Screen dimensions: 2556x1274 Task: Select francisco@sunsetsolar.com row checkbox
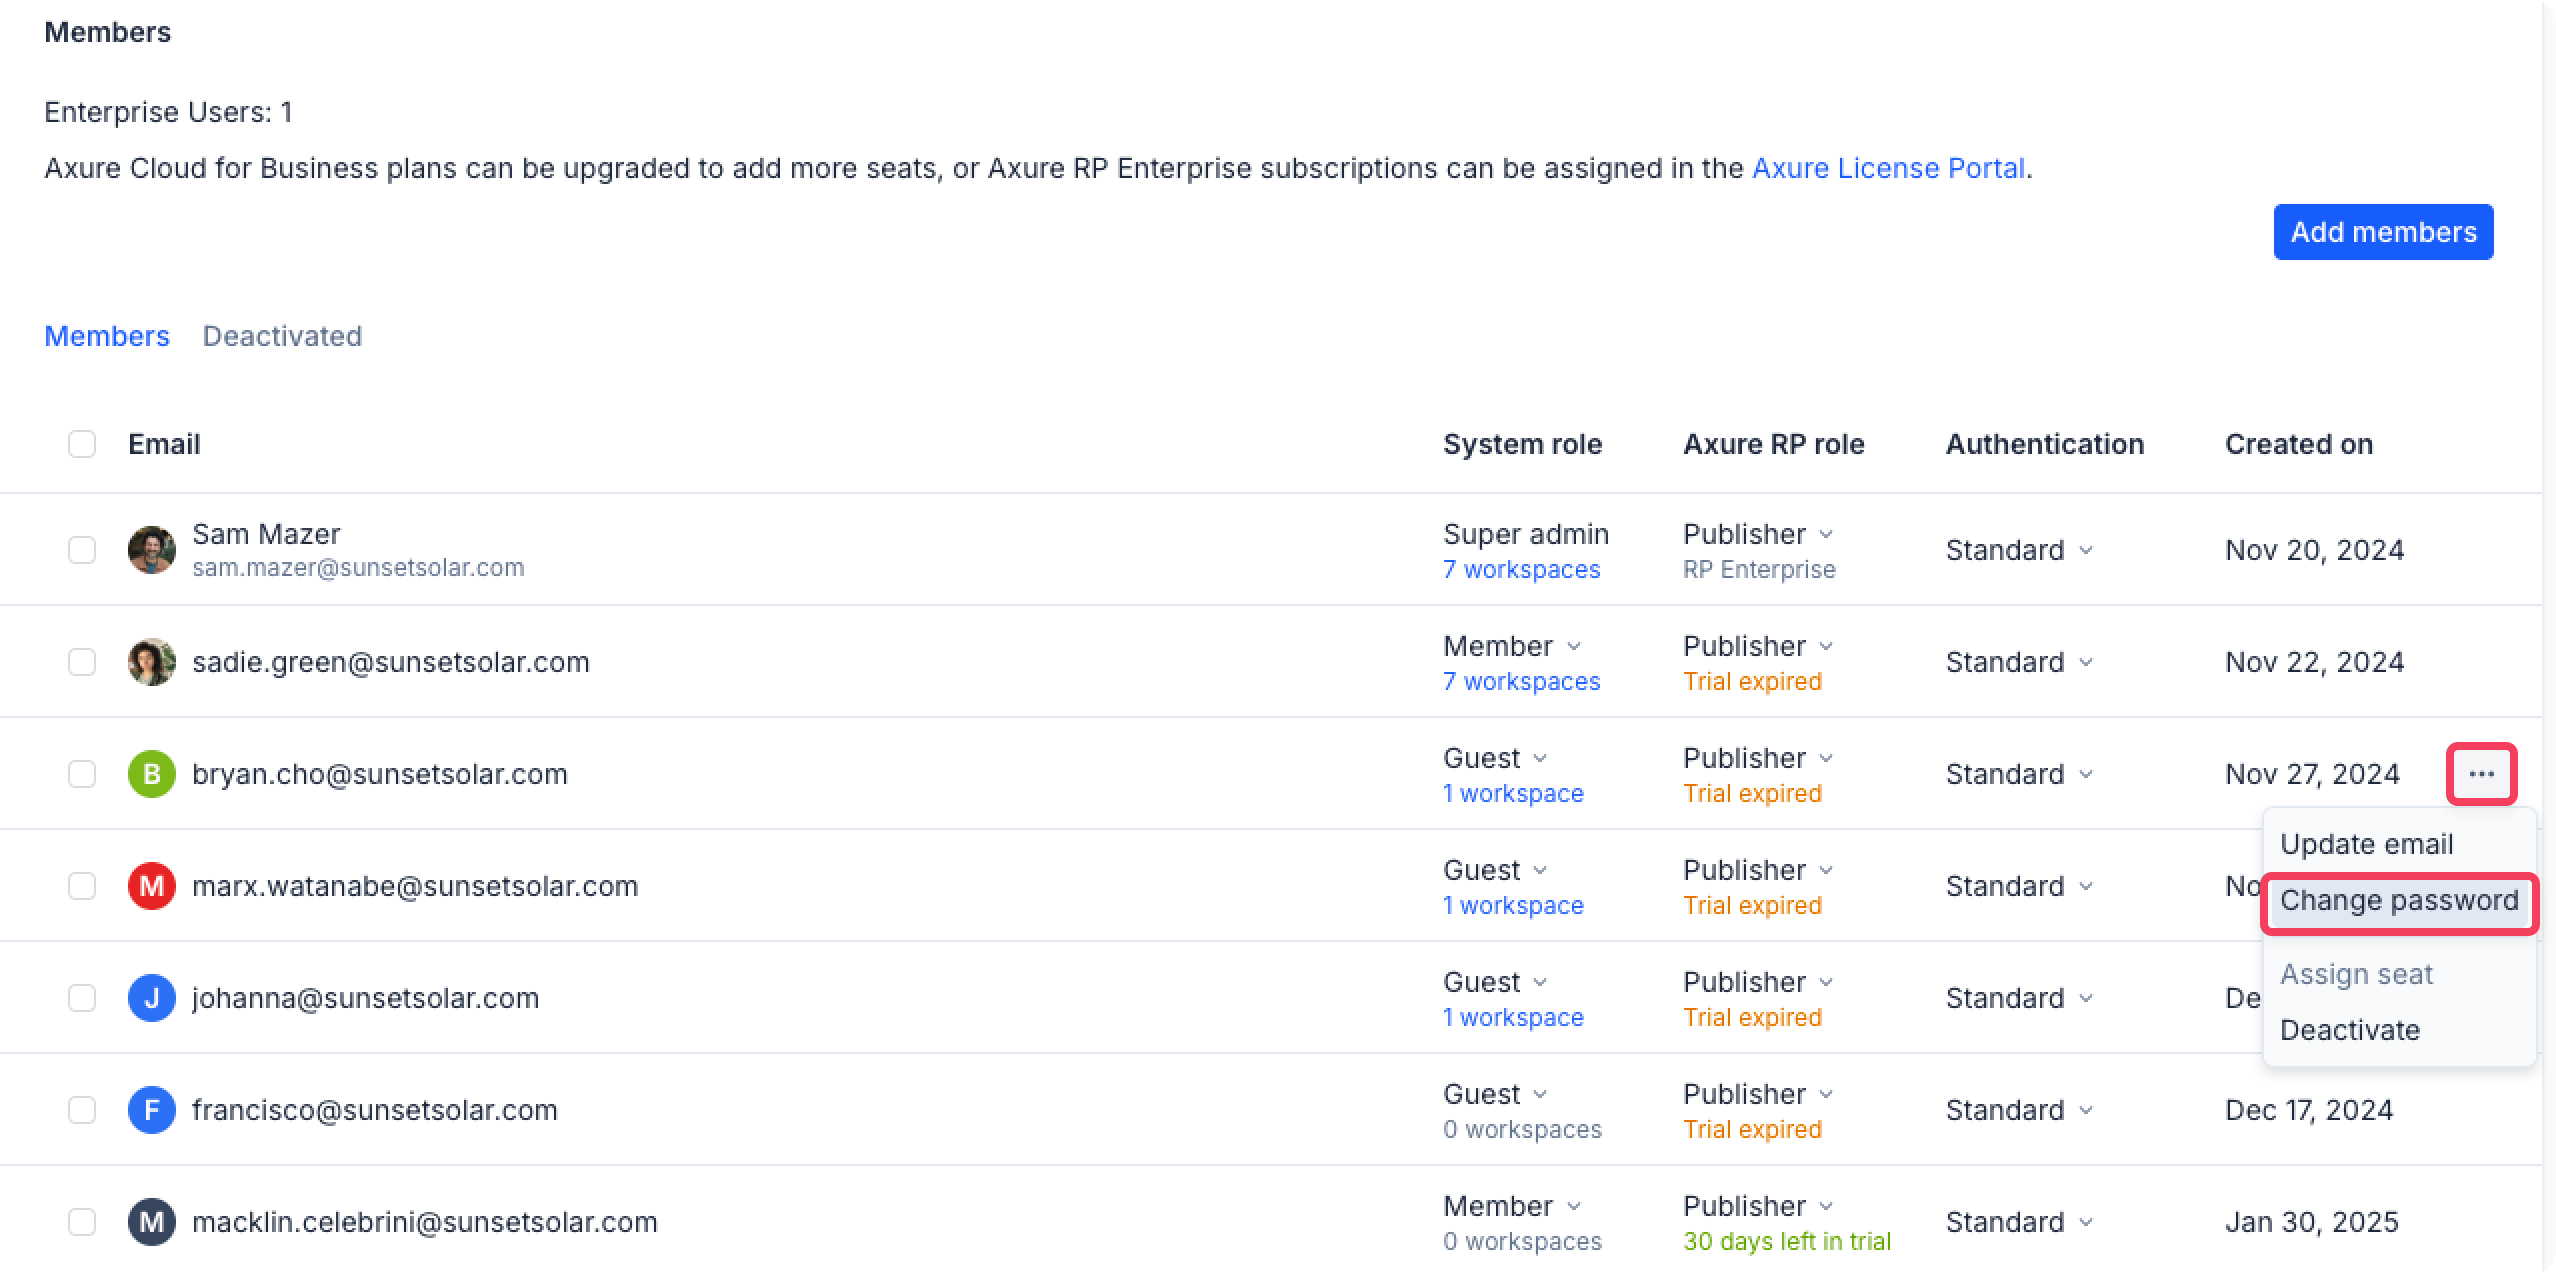pos(82,1110)
